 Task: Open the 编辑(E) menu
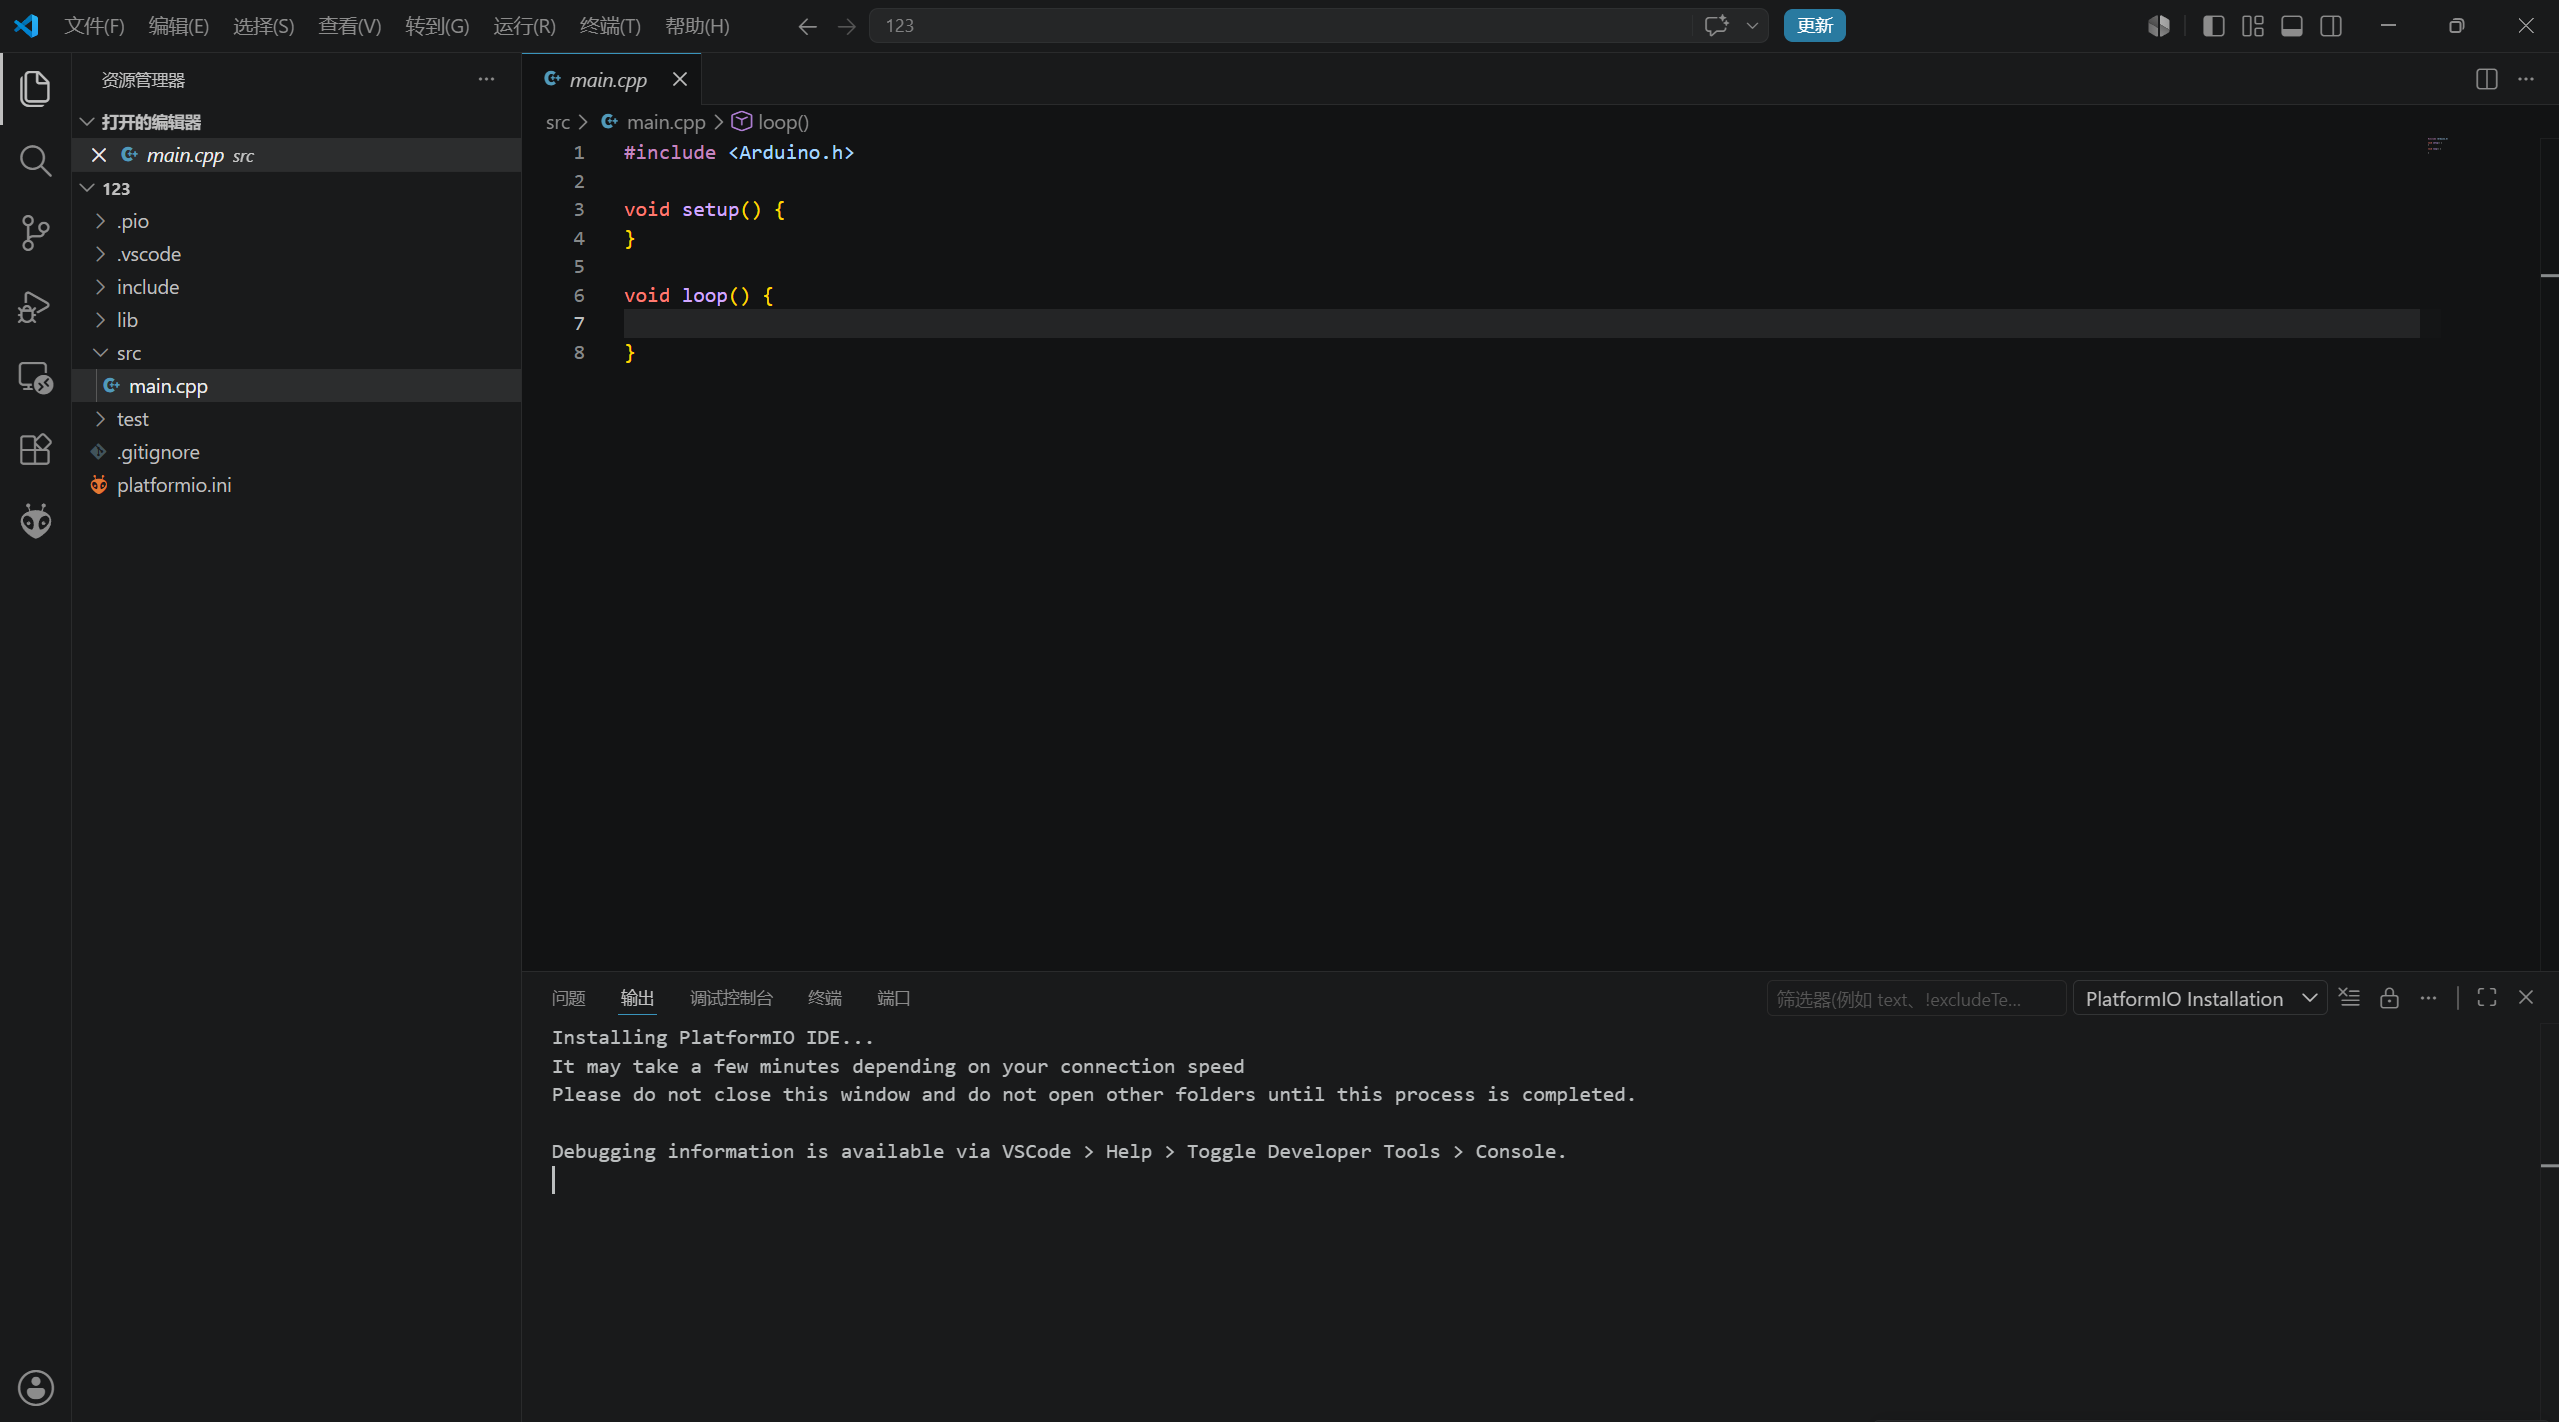tap(179, 26)
